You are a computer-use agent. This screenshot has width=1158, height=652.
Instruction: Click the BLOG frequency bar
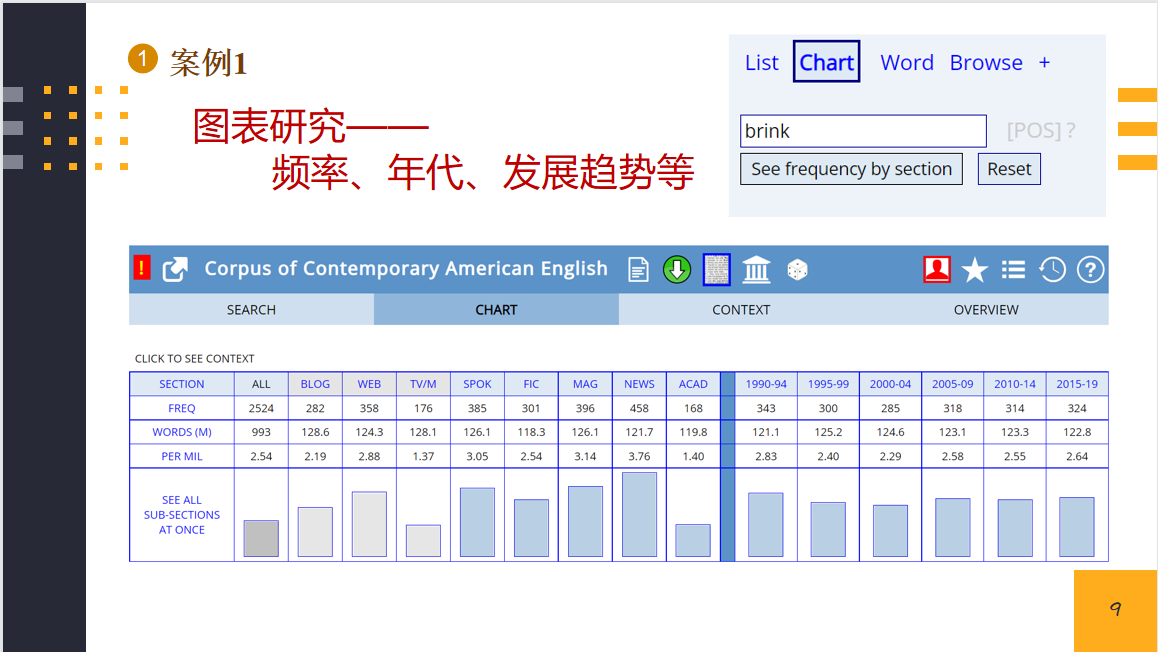(x=315, y=532)
